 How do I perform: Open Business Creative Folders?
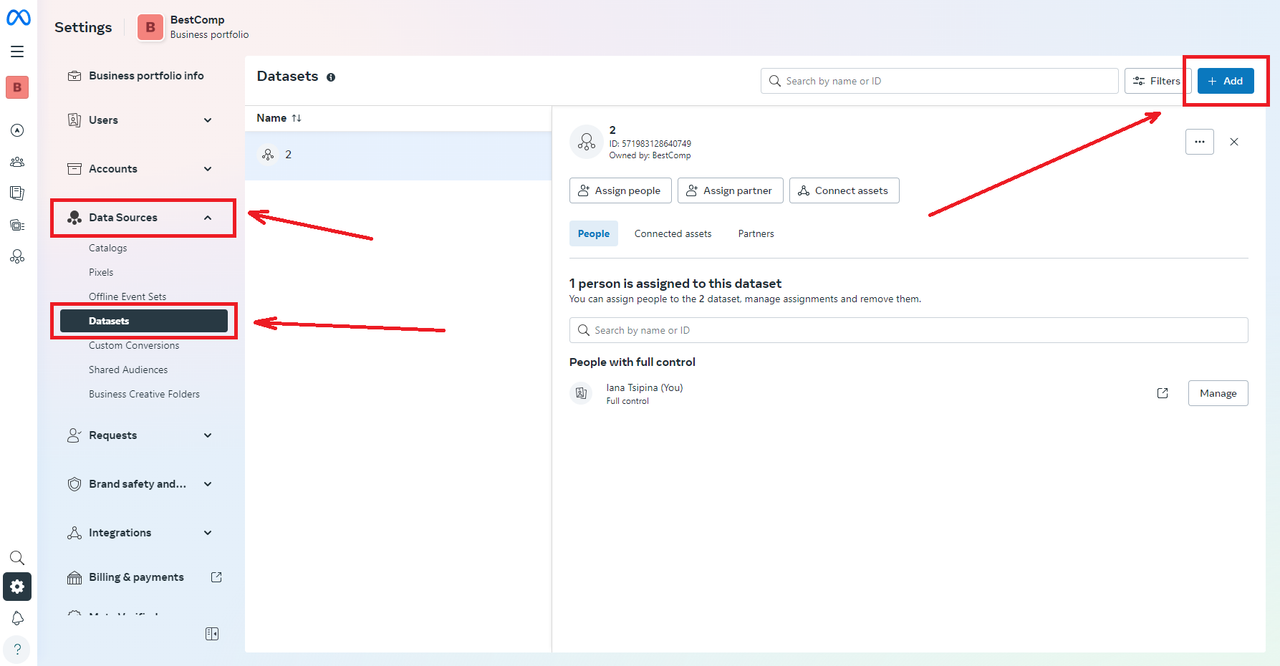click(x=144, y=394)
